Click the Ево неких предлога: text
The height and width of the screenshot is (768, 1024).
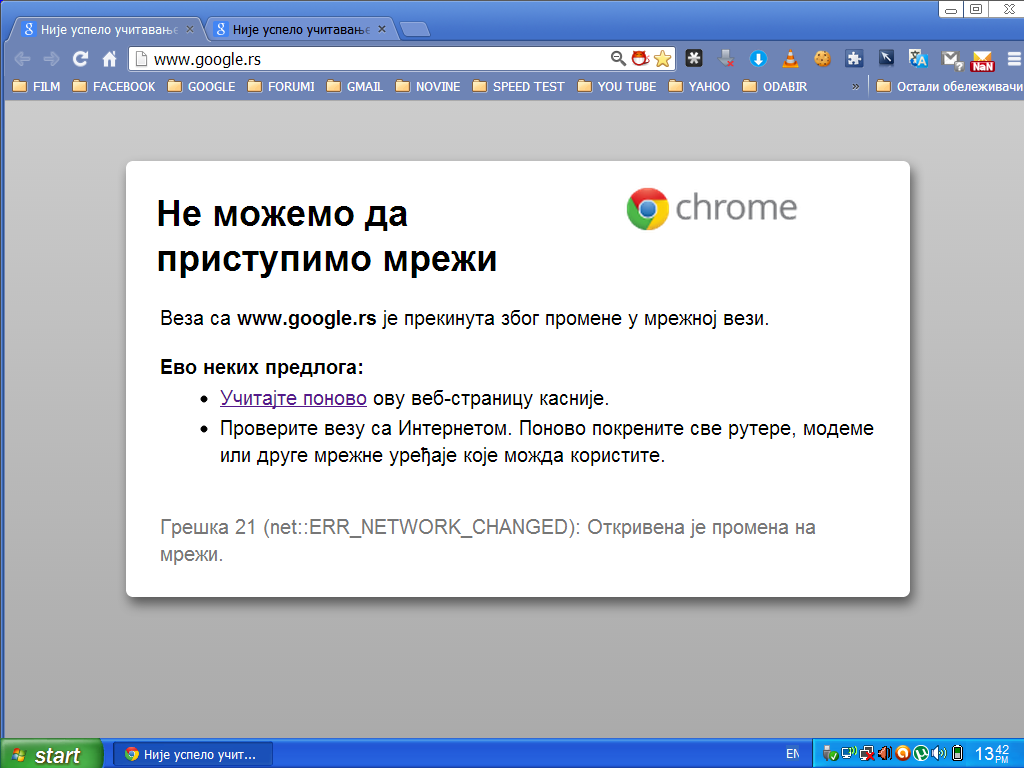tap(262, 367)
